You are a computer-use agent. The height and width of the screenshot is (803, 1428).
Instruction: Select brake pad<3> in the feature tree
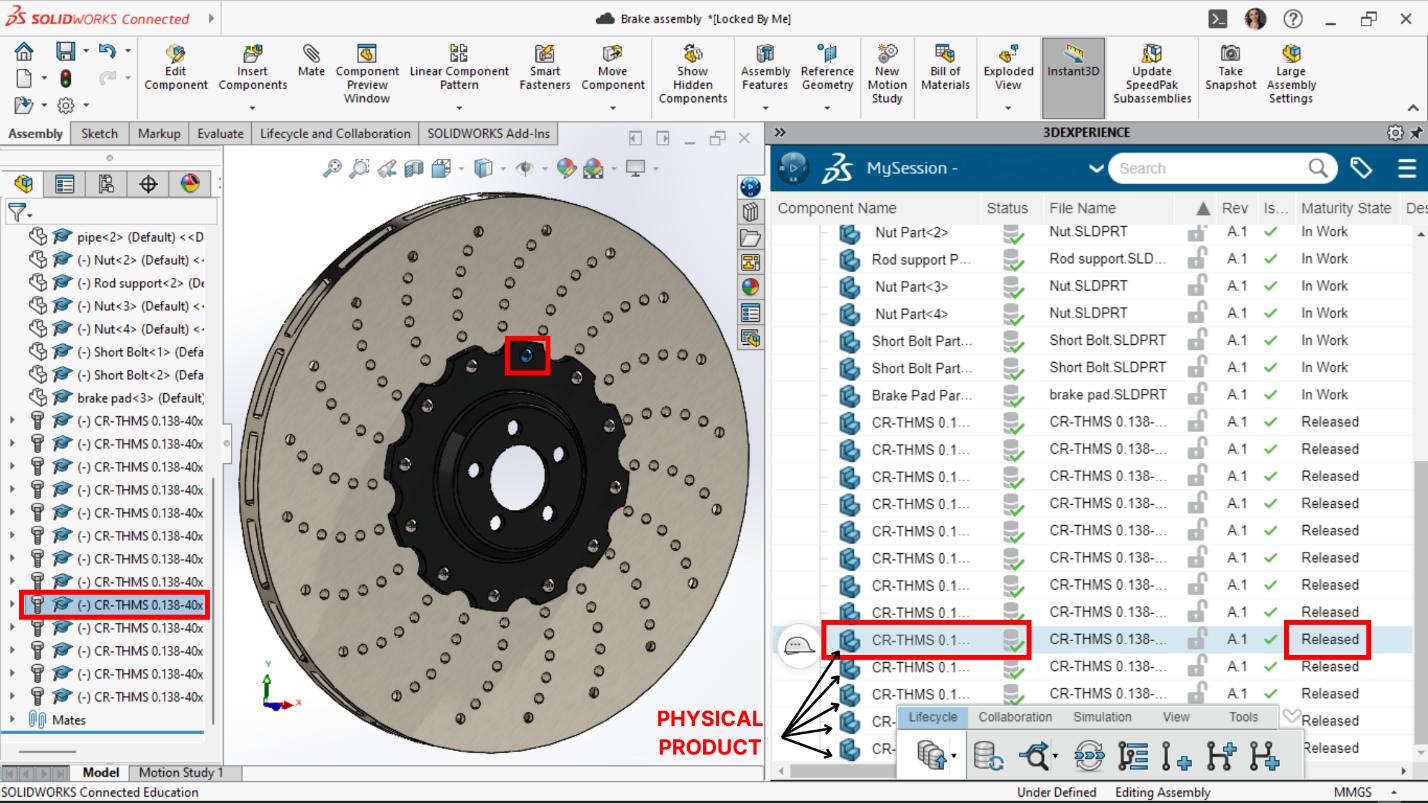(118, 398)
